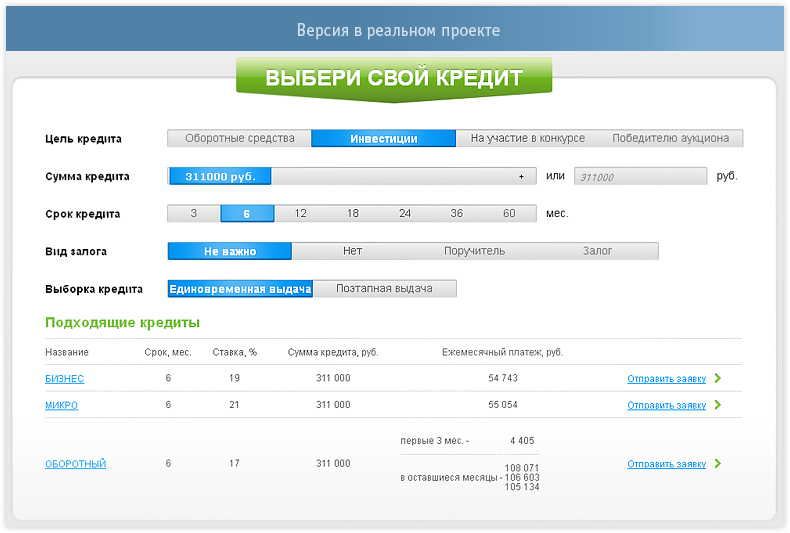Choose Поэтапная выдача disbursement
The image size is (790, 533).
(x=384, y=289)
